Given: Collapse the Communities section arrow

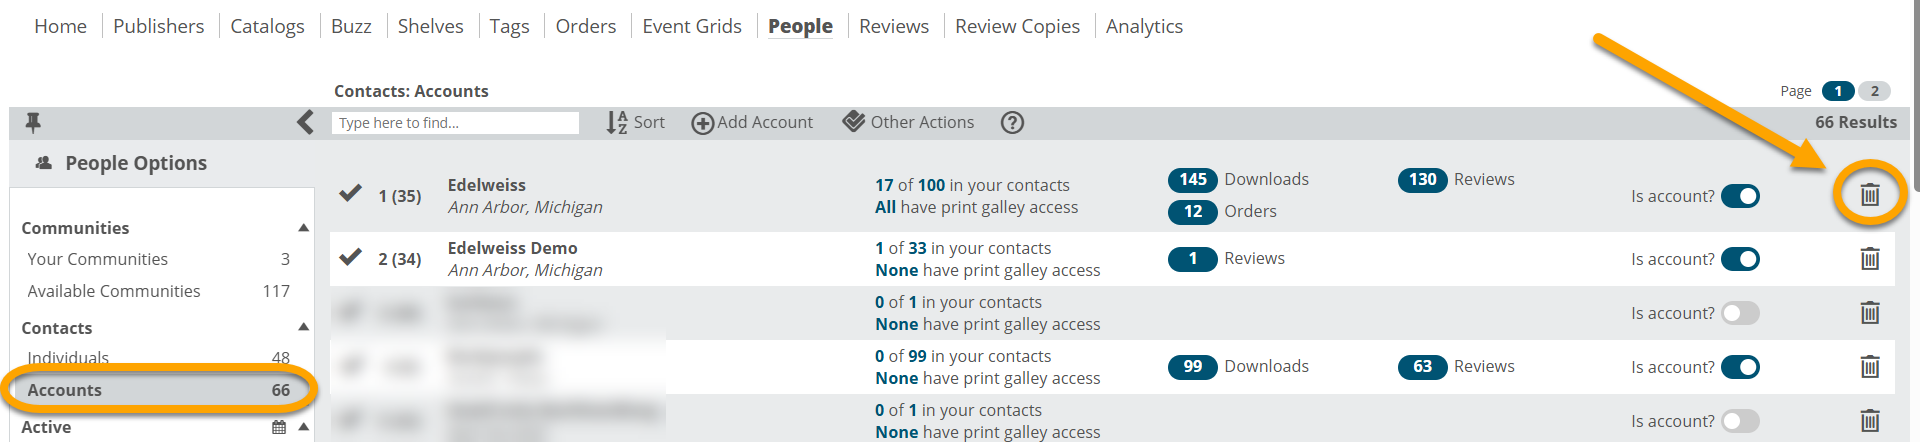Looking at the screenshot, I should tap(303, 228).
